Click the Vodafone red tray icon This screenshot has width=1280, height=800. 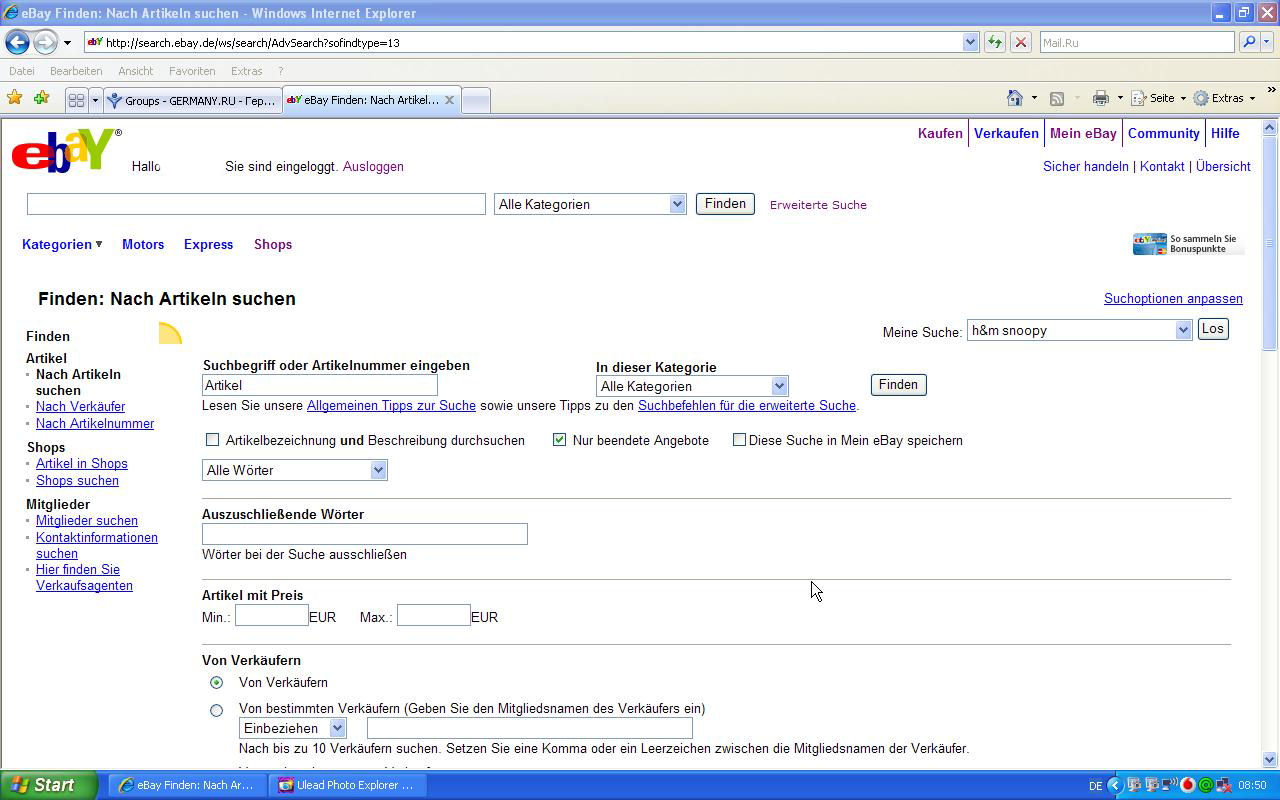(x=1188, y=785)
